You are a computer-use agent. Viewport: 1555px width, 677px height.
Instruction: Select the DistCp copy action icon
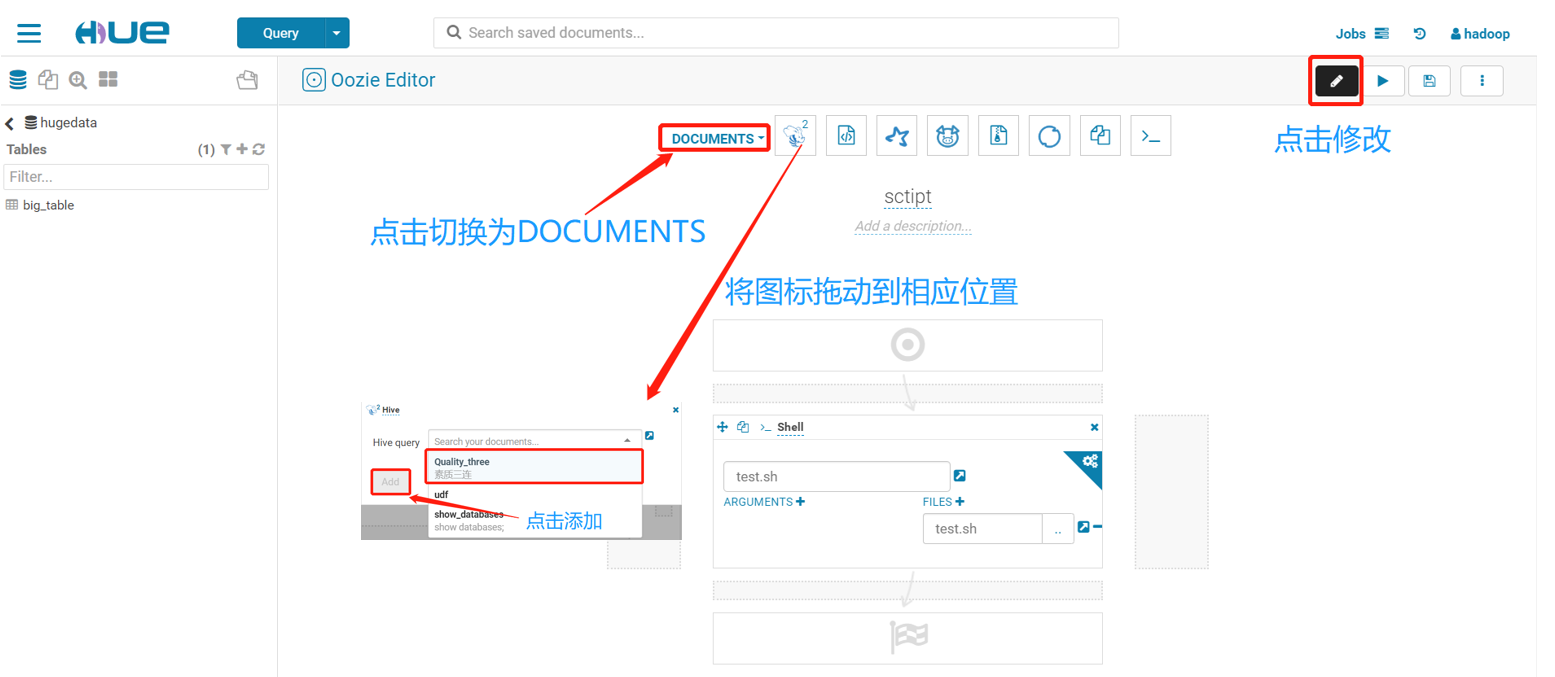pos(1100,135)
